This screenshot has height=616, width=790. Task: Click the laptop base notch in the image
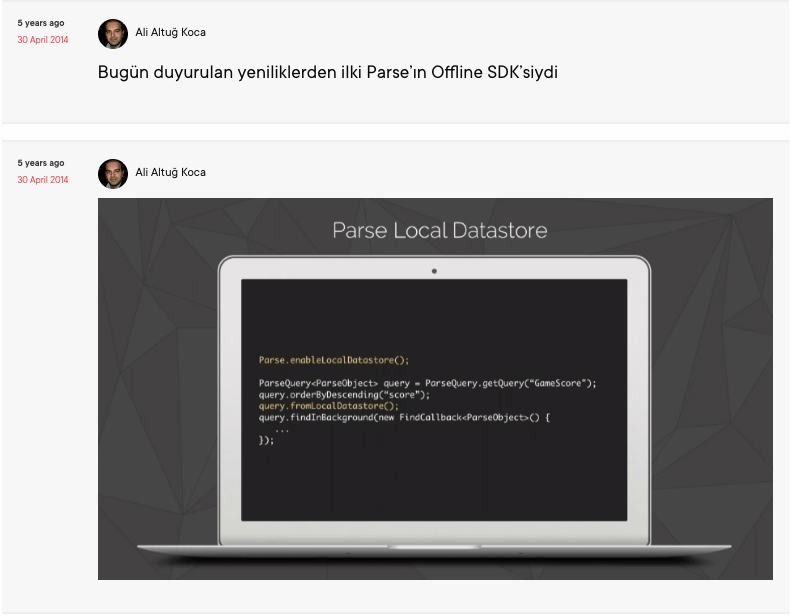(x=434, y=546)
